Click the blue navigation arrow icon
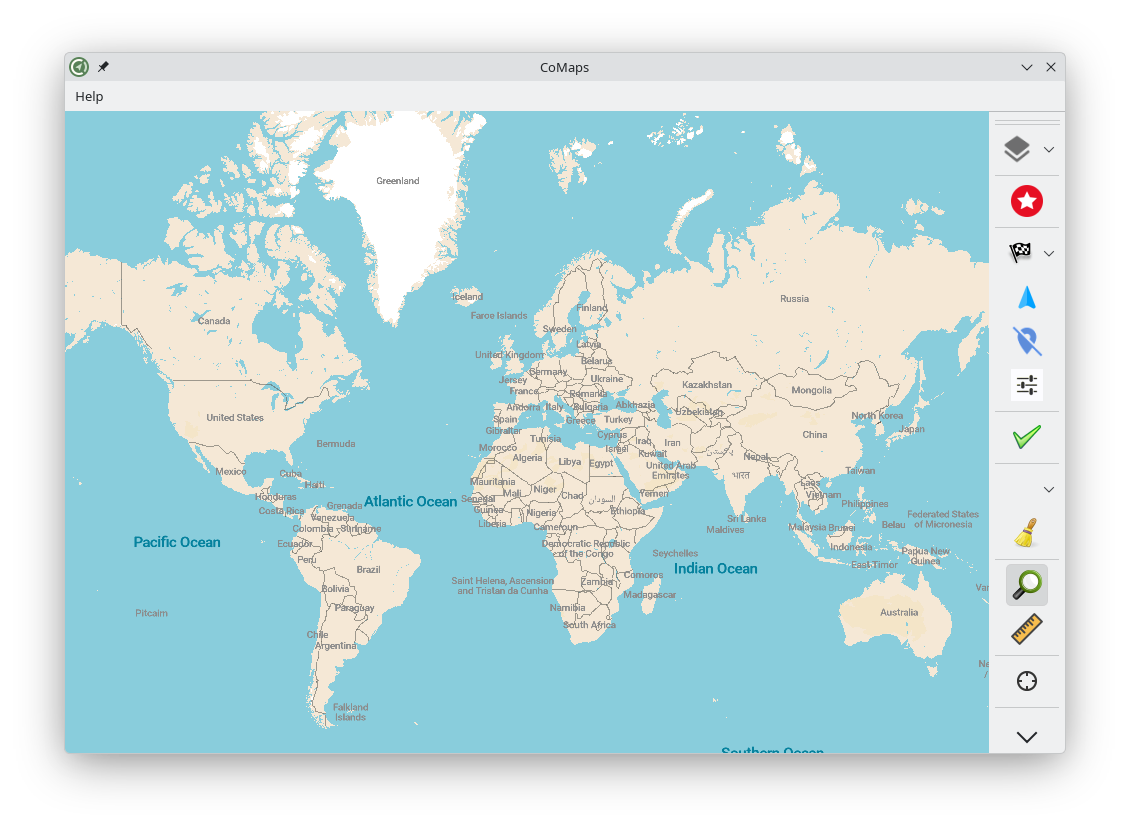Image resolution: width=1130 pixels, height=830 pixels. pos(1027,298)
